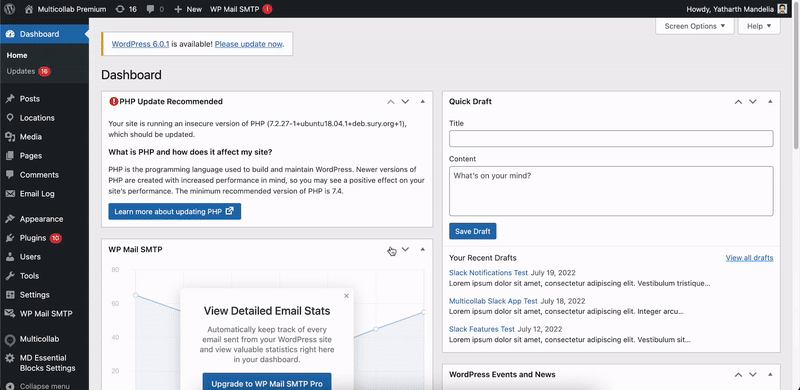The image size is (800, 390).
Task: Collapse the Quick Draft panel
Action: 770,102
